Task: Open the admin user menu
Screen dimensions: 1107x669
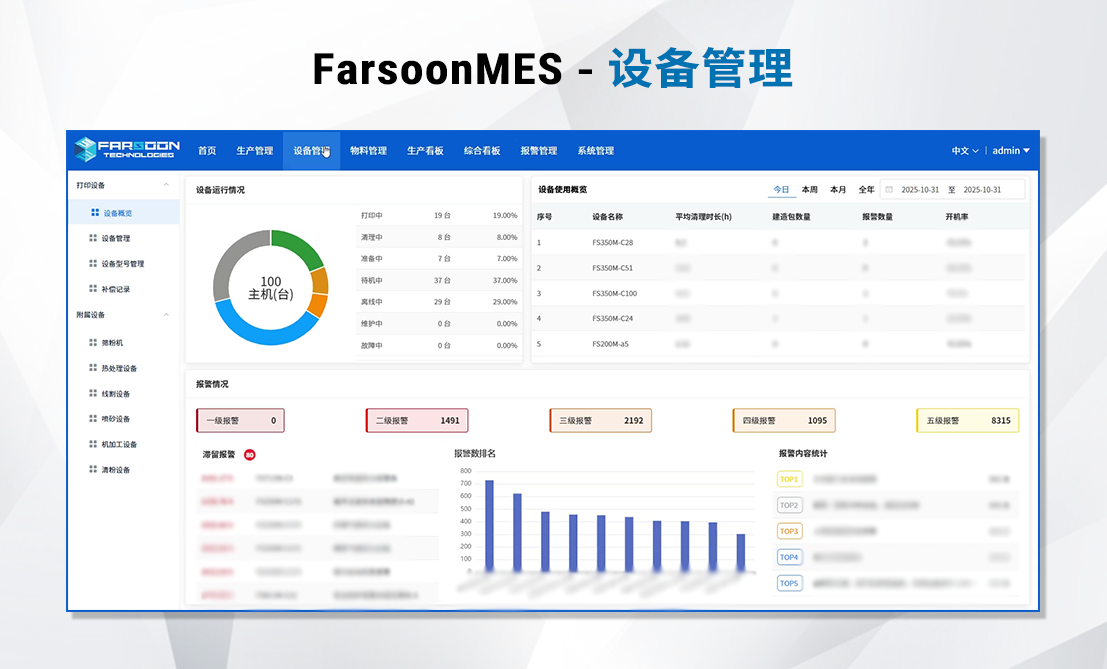Action: 1010,151
